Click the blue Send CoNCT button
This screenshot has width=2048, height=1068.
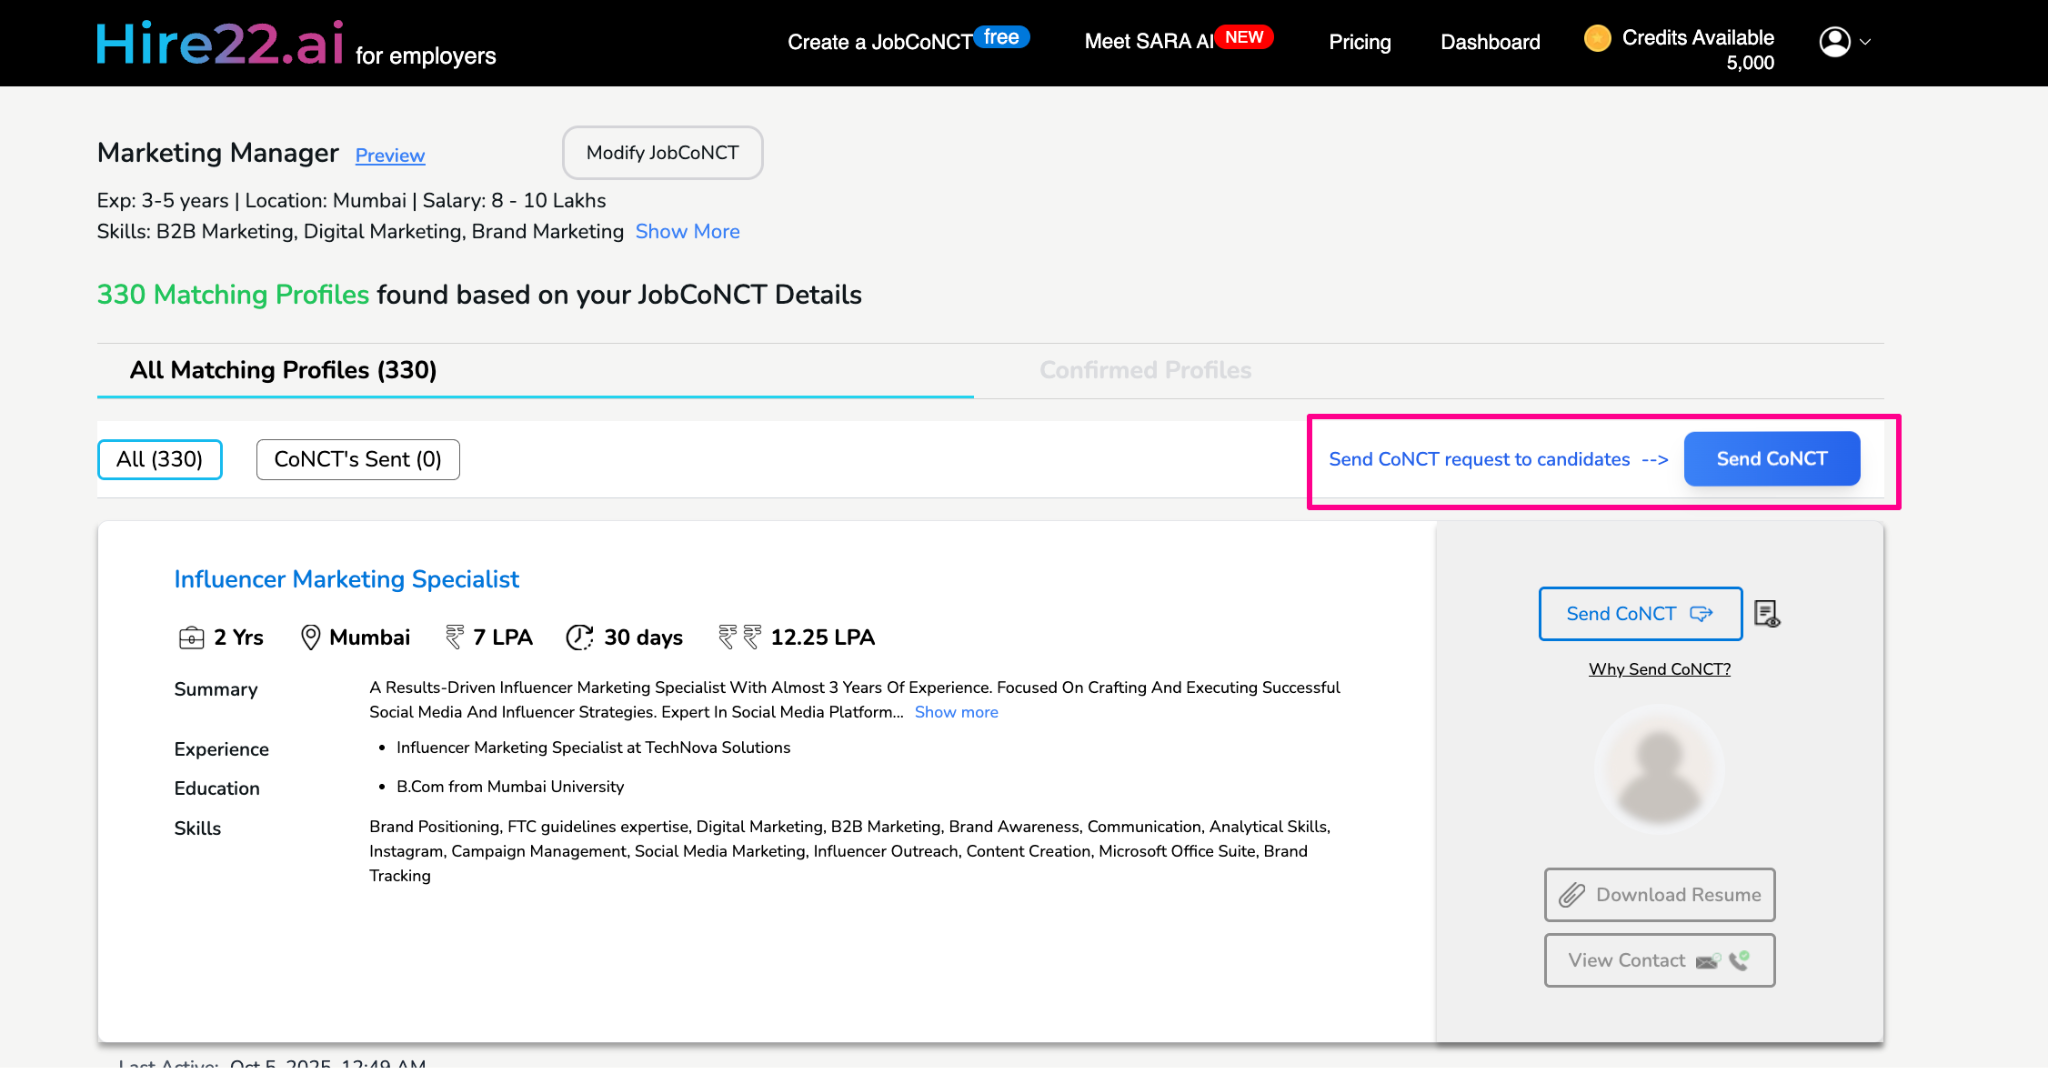coord(1771,458)
